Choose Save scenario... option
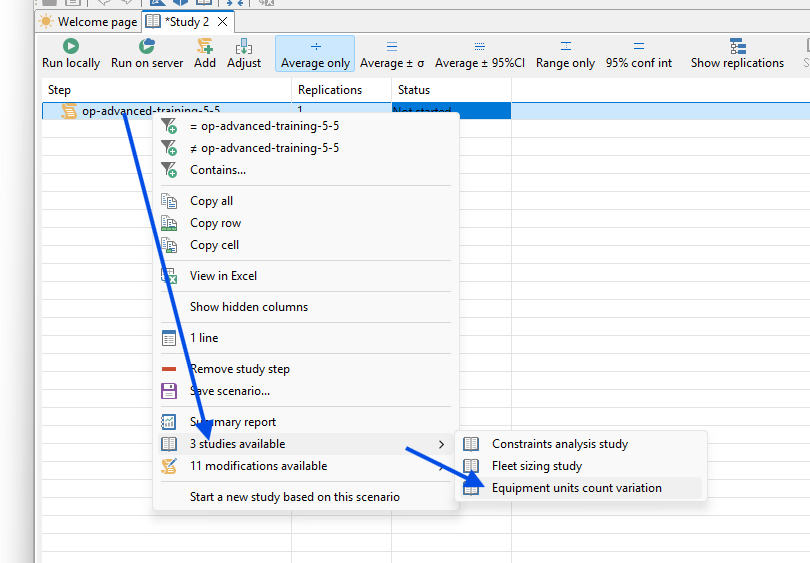Image resolution: width=810 pixels, height=563 pixels. point(306,391)
